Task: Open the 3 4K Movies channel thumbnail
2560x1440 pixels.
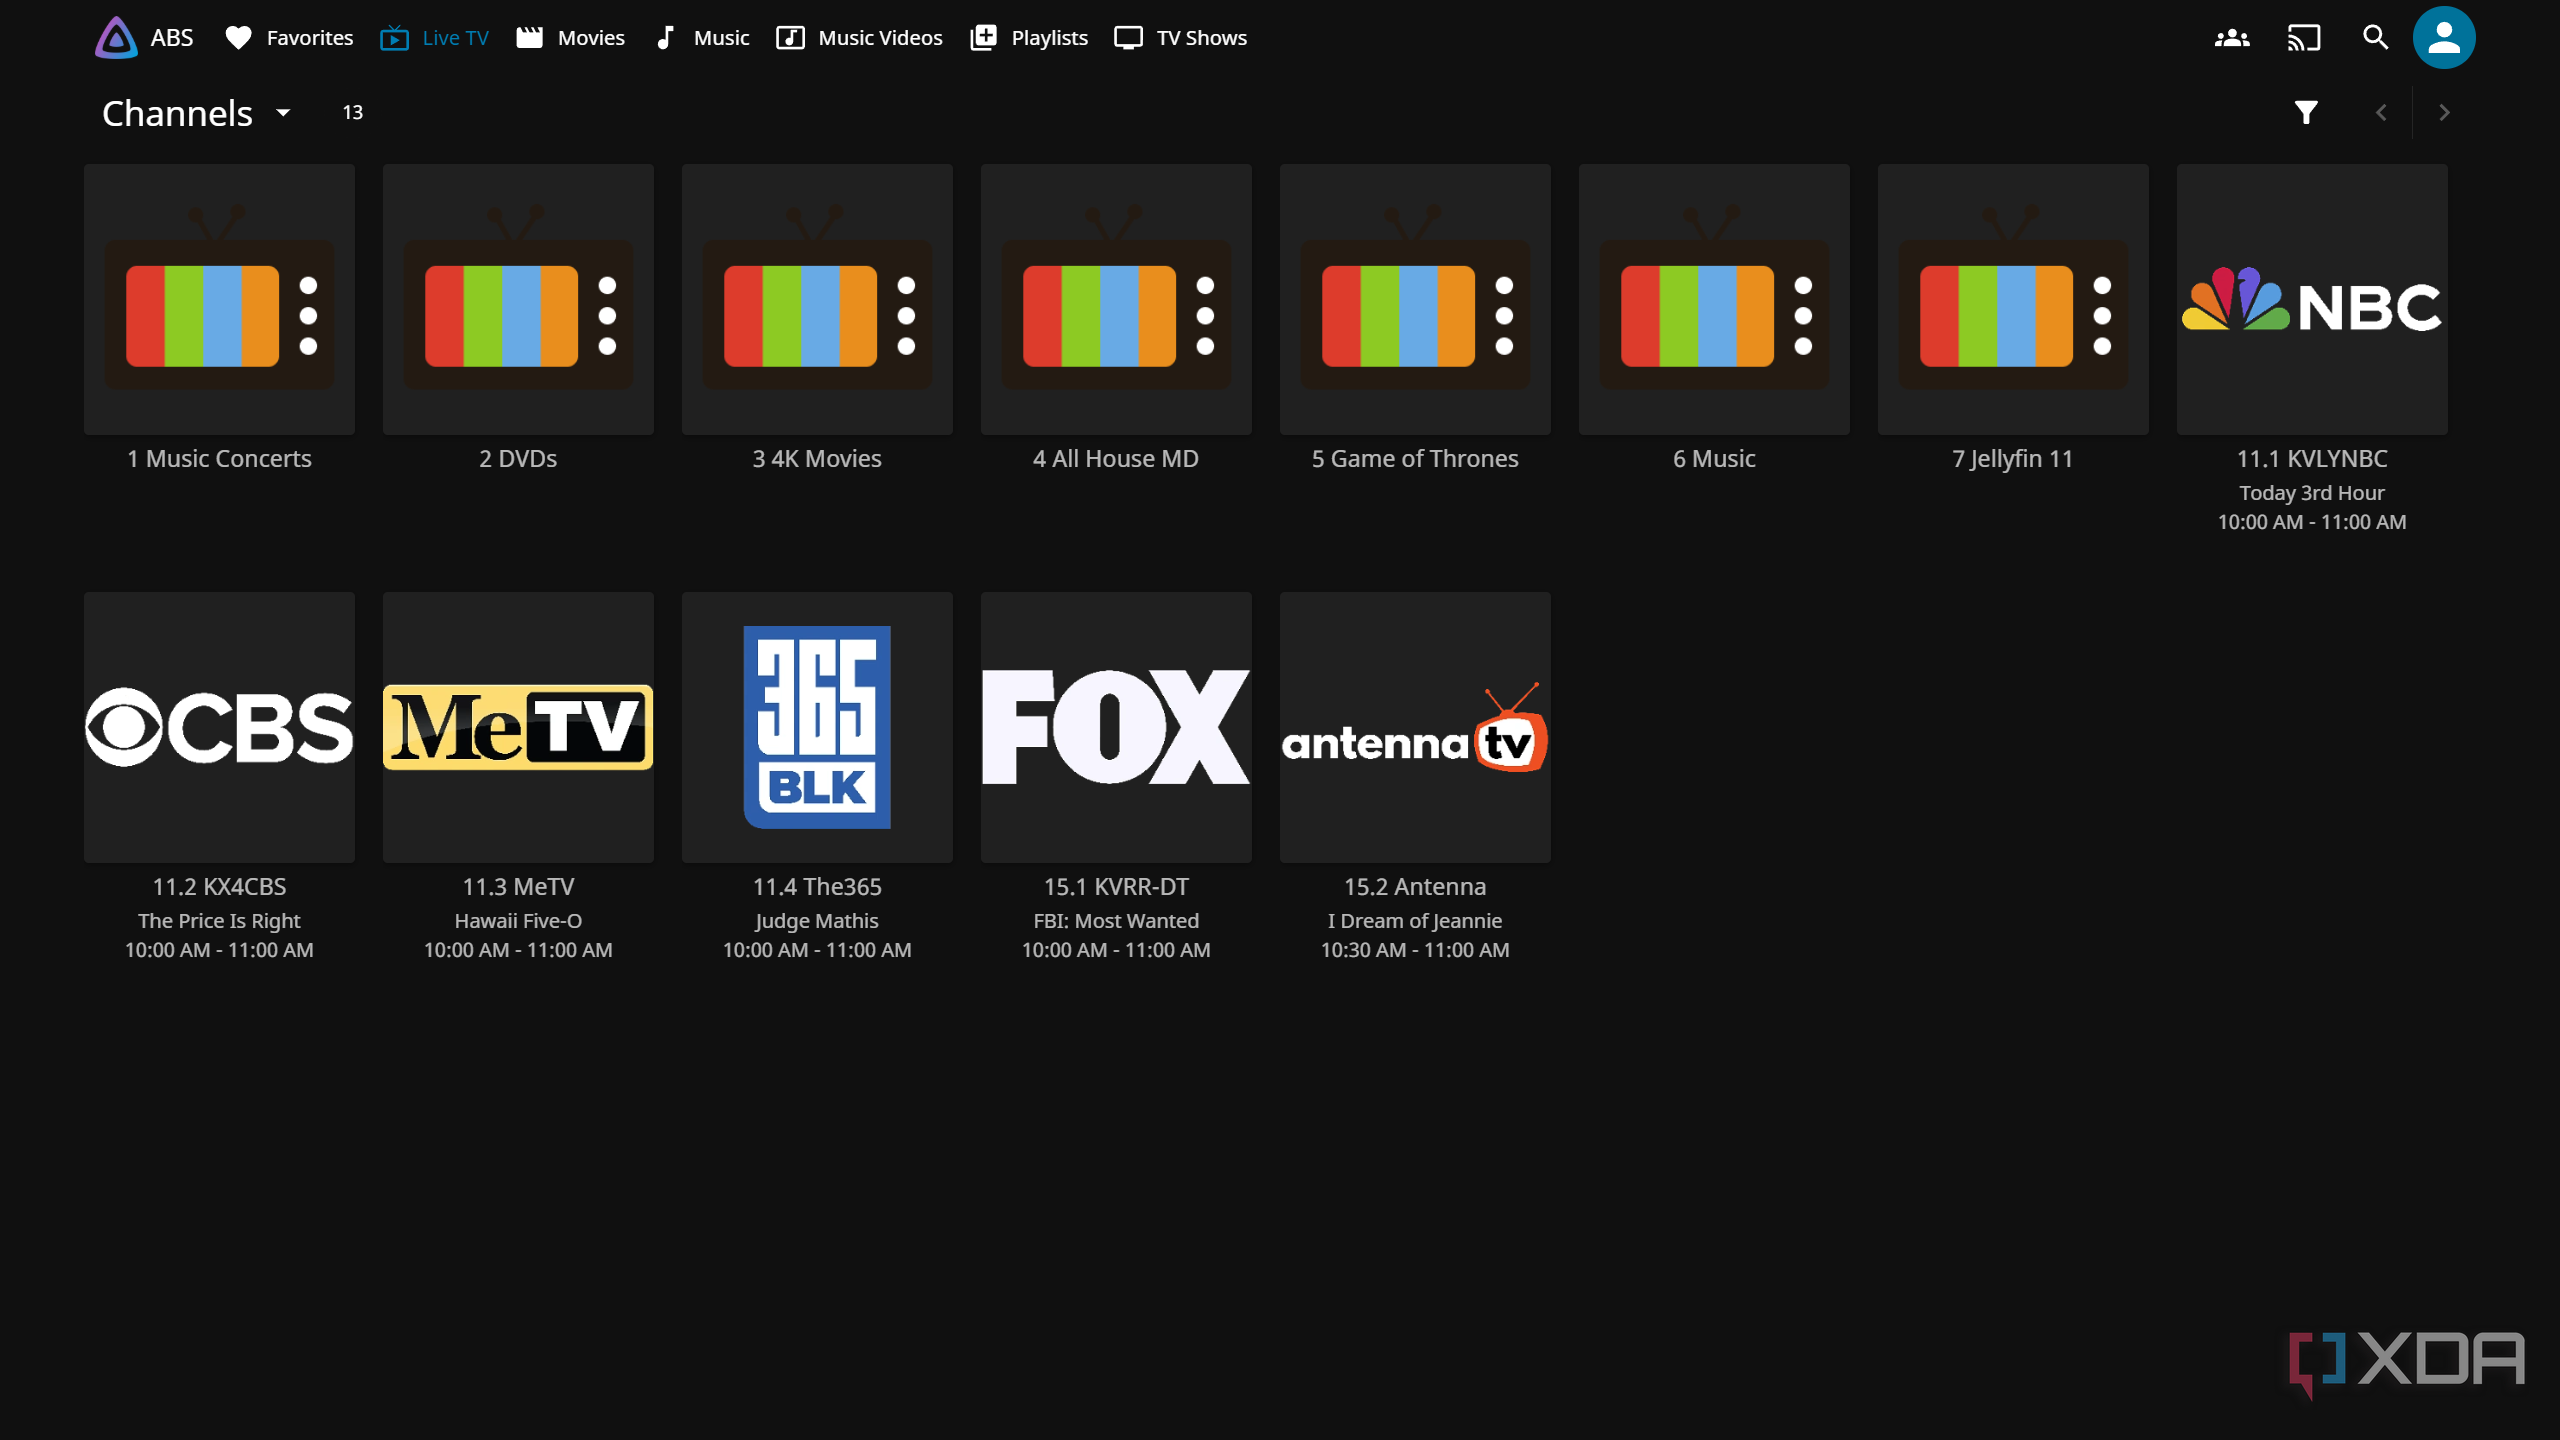Action: click(x=817, y=299)
